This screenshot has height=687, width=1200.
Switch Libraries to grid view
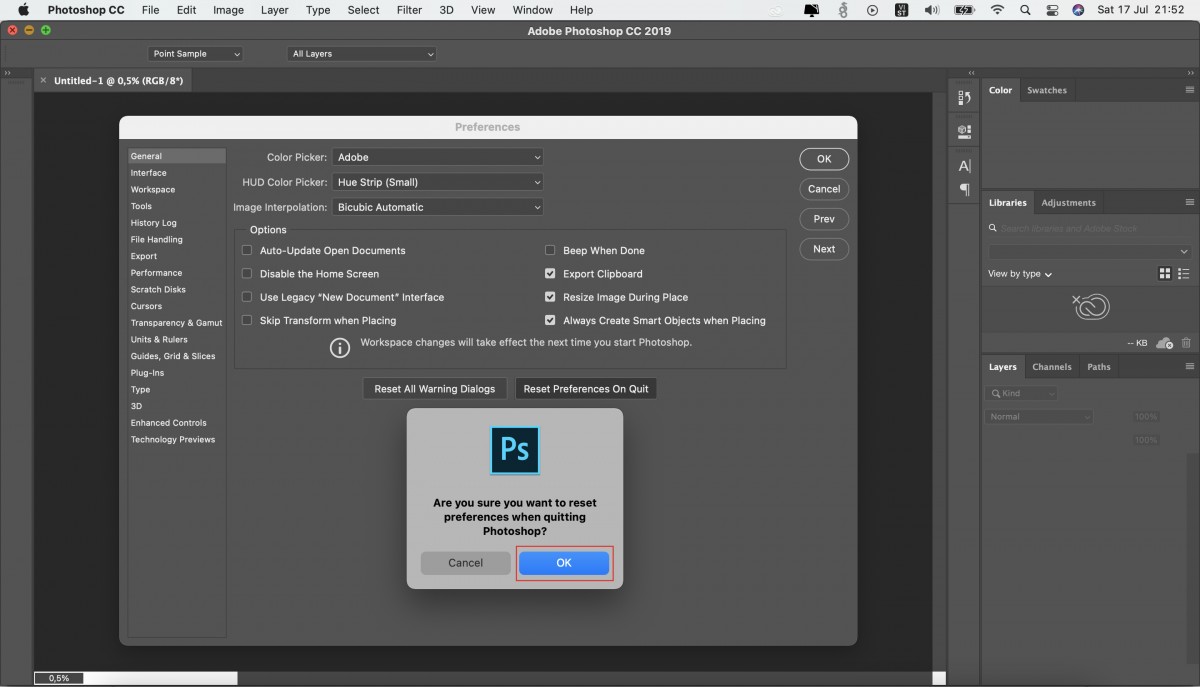(x=1165, y=274)
